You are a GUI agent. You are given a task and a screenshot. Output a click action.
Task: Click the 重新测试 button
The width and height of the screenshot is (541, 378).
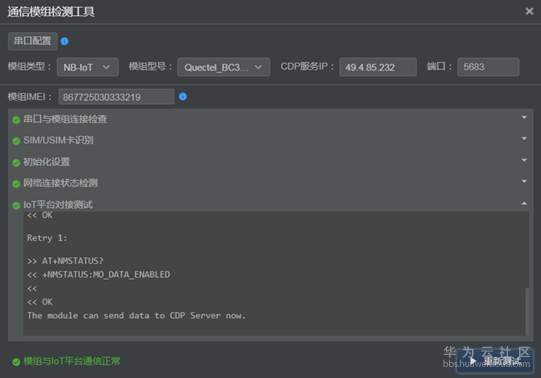pyautogui.click(x=495, y=361)
